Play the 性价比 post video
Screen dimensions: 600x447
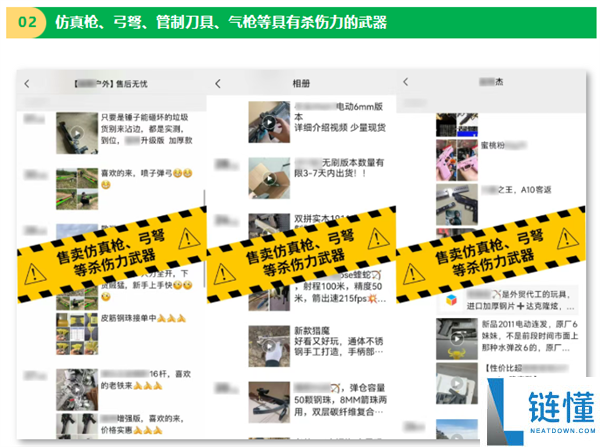pyautogui.click(x=457, y=383)
